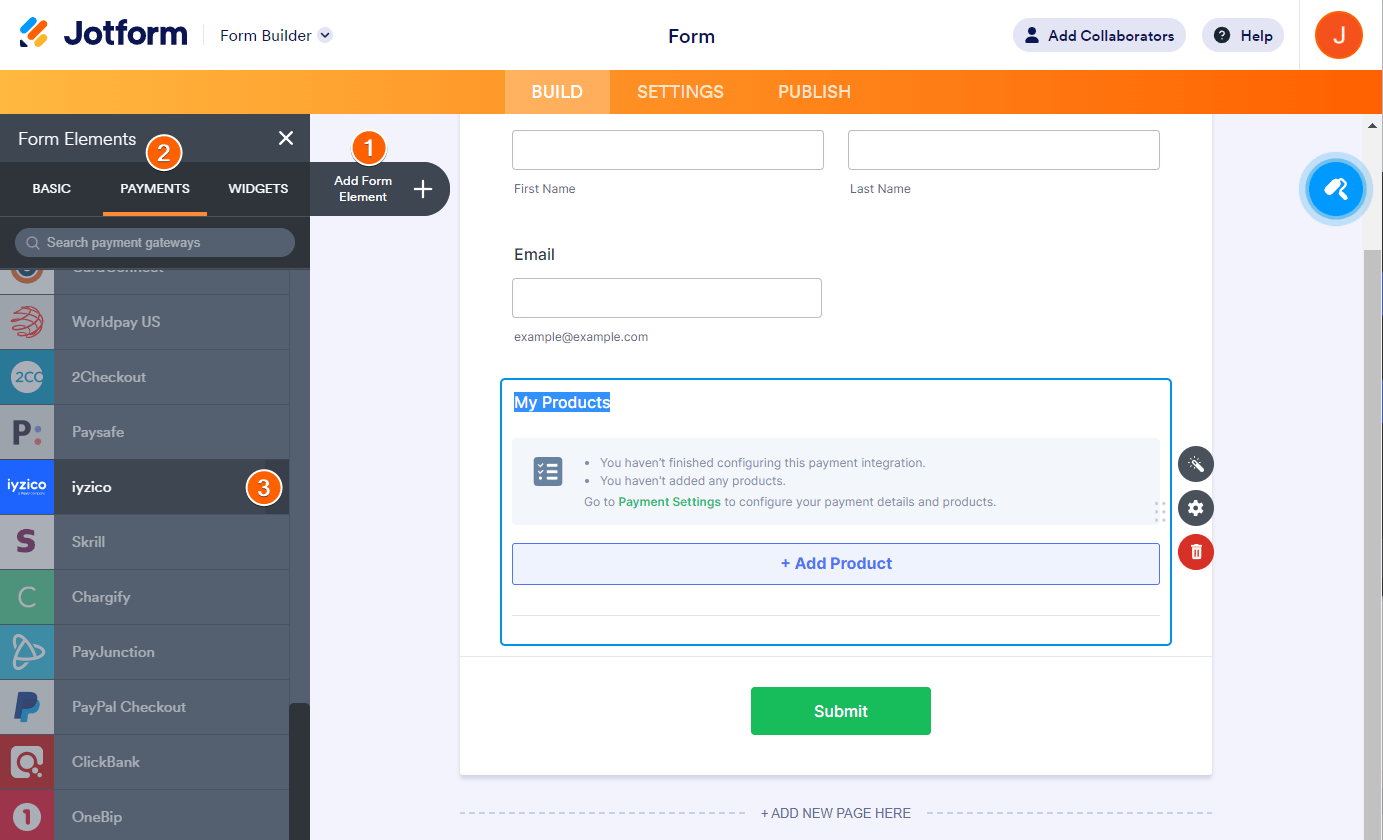This screenshot has width=1383, height=840.
Task: Click the 2Checkout gateway icon
Action: (27, 377)
